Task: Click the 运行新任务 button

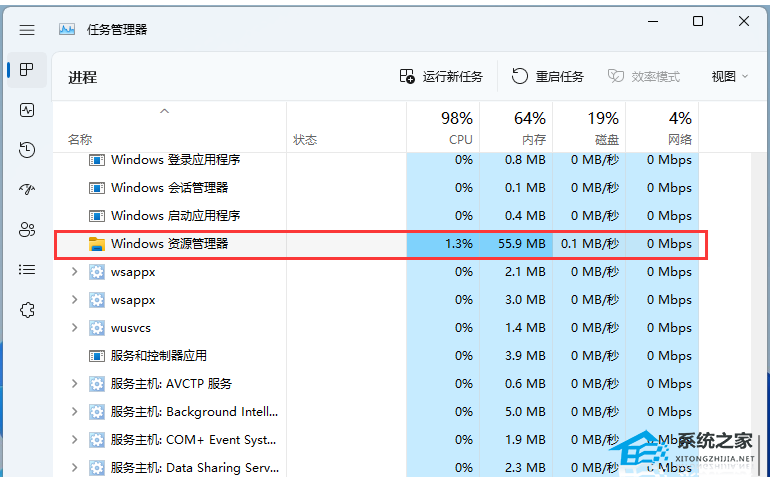Action: coord(441,77)
